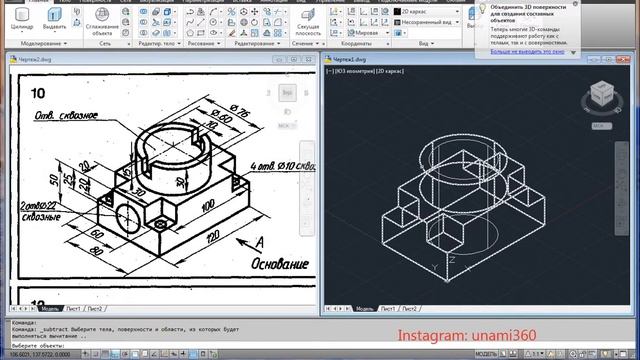Toggle Lineweight display in status bar
Viewport: 640px width, 360px height.
(x=183, y=354)
